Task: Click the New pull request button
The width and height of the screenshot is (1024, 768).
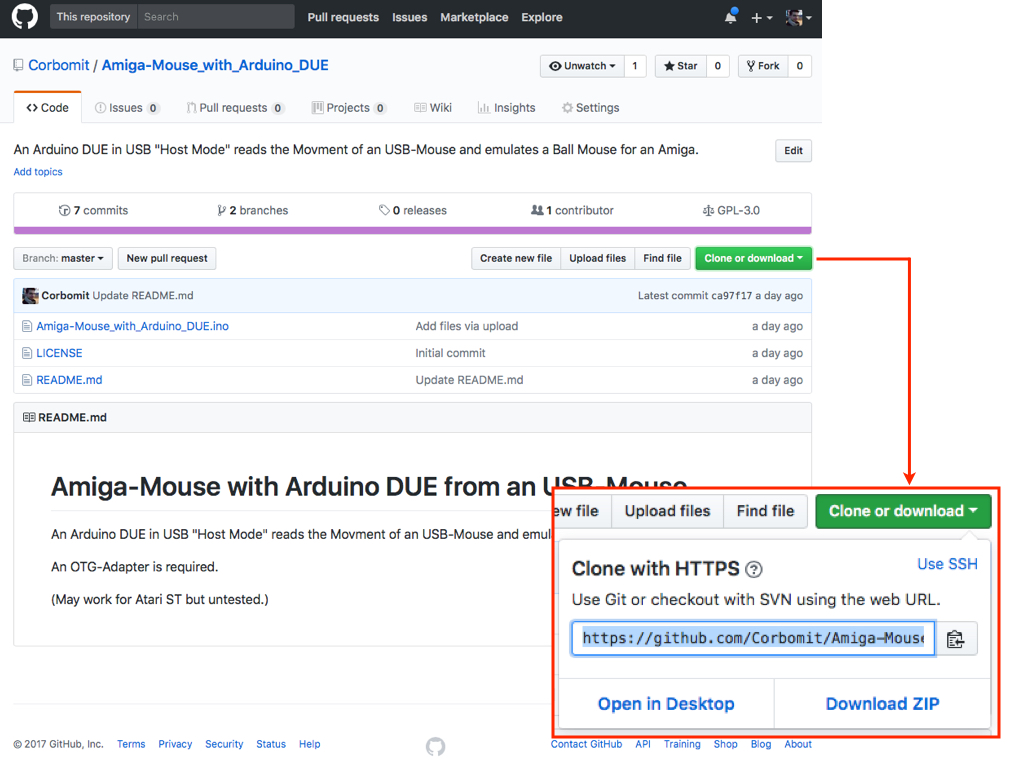Action: [167, 258]
